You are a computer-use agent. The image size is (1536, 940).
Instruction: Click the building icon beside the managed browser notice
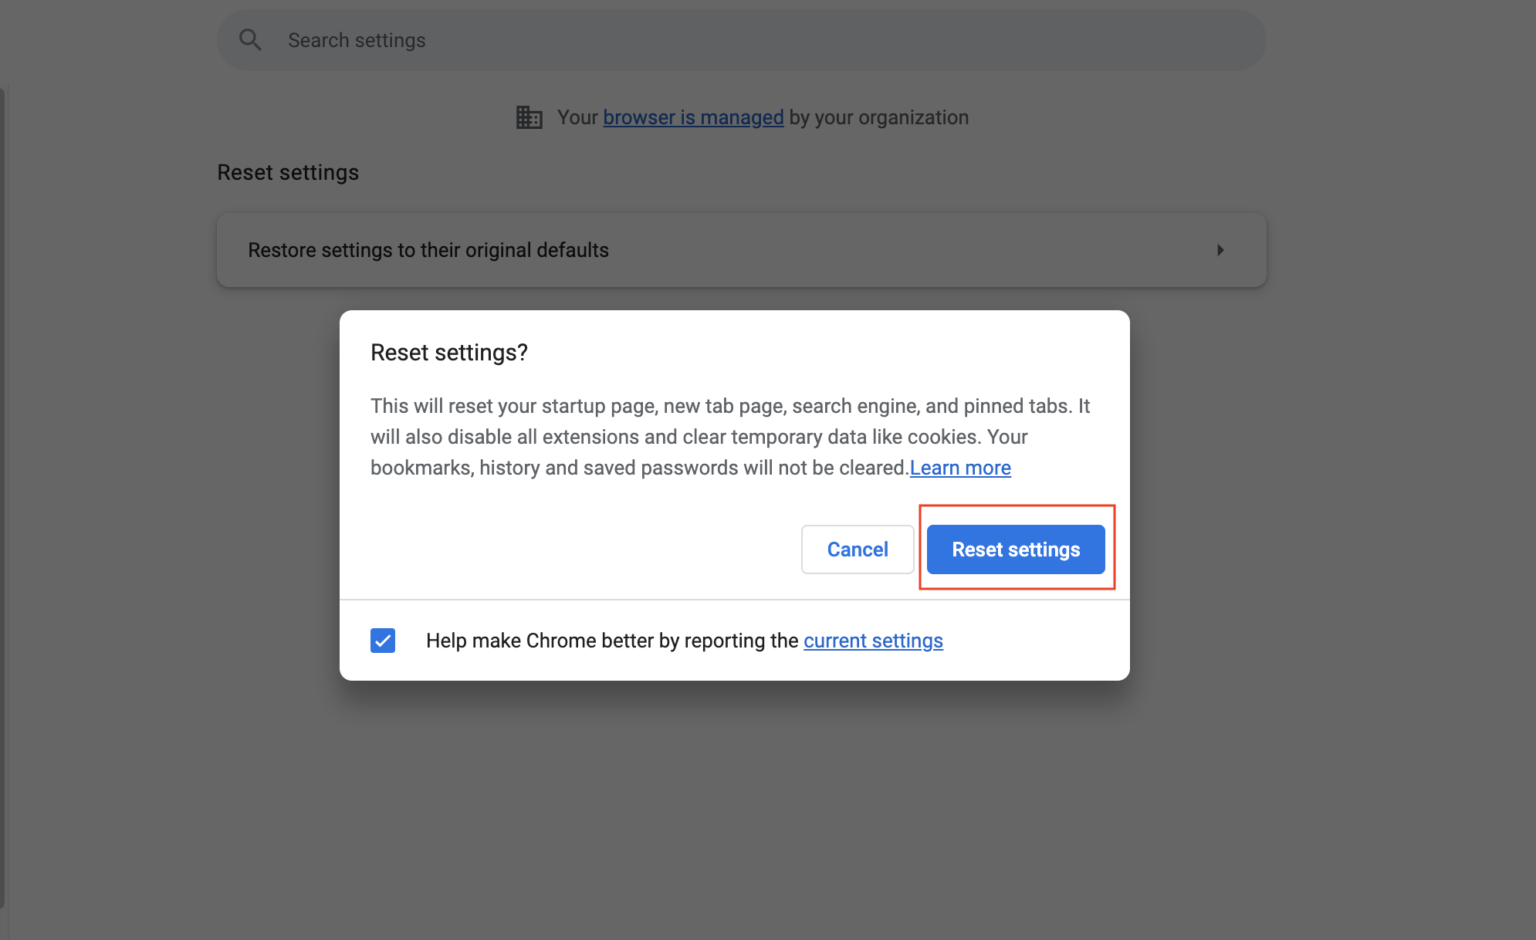click(530, 117)
